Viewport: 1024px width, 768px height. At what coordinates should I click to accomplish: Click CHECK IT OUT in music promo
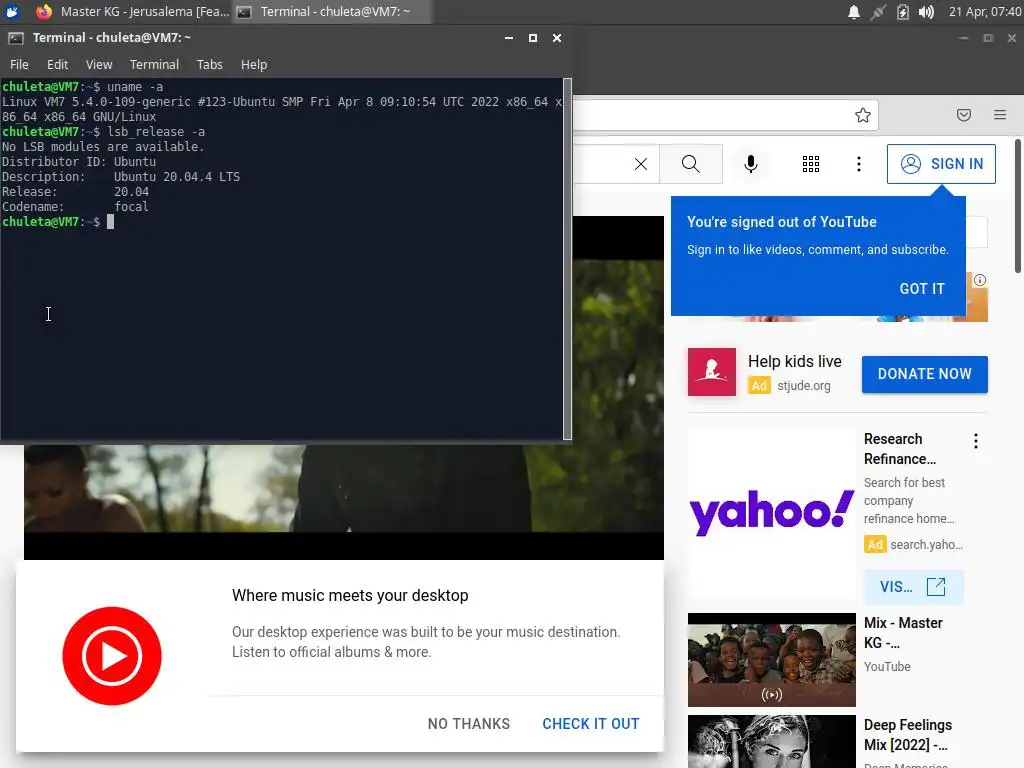(x=590, y=724)
